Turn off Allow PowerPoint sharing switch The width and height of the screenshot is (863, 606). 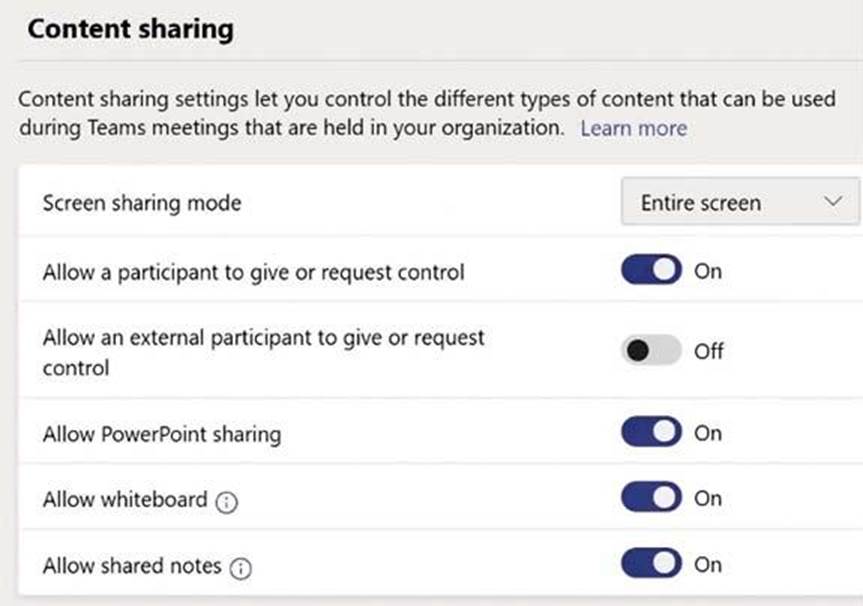coord(651,433)
